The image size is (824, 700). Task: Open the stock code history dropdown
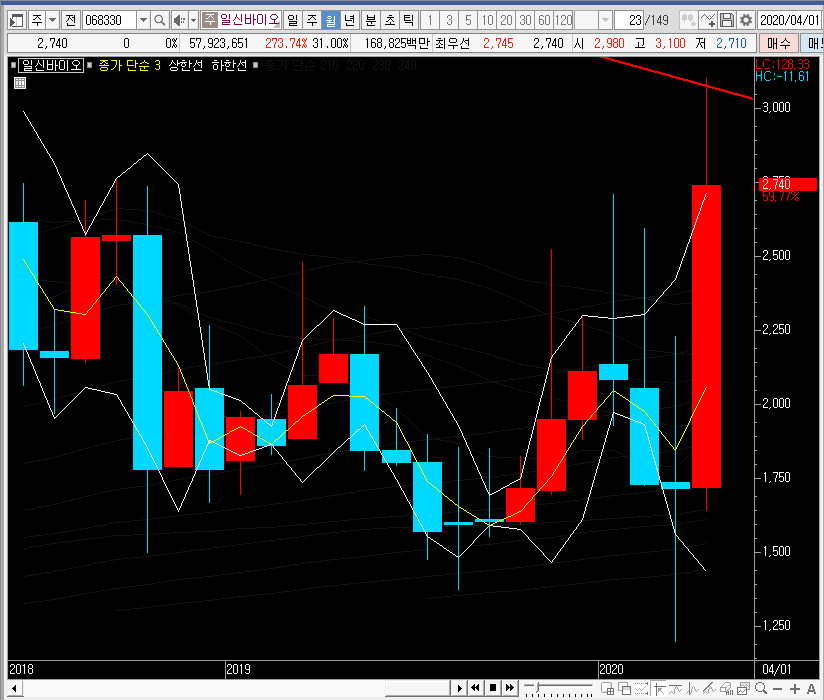tap(143, 20)
